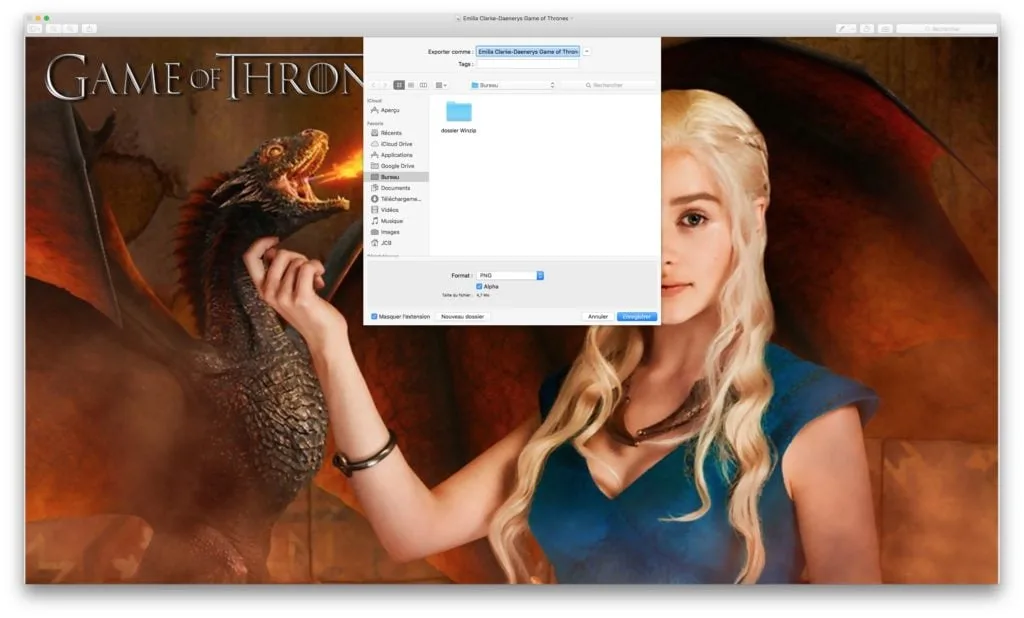Open the group-by arrangement dropdown
1024x618 pixels.
441,85
